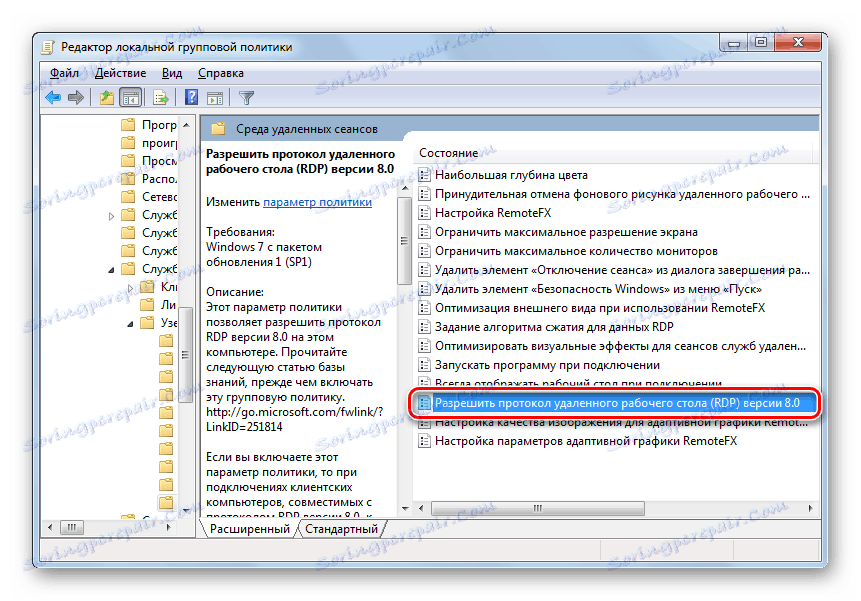
Task: Click policy icon beside Наибольшая глубина цвета
Action: (424, 175)
